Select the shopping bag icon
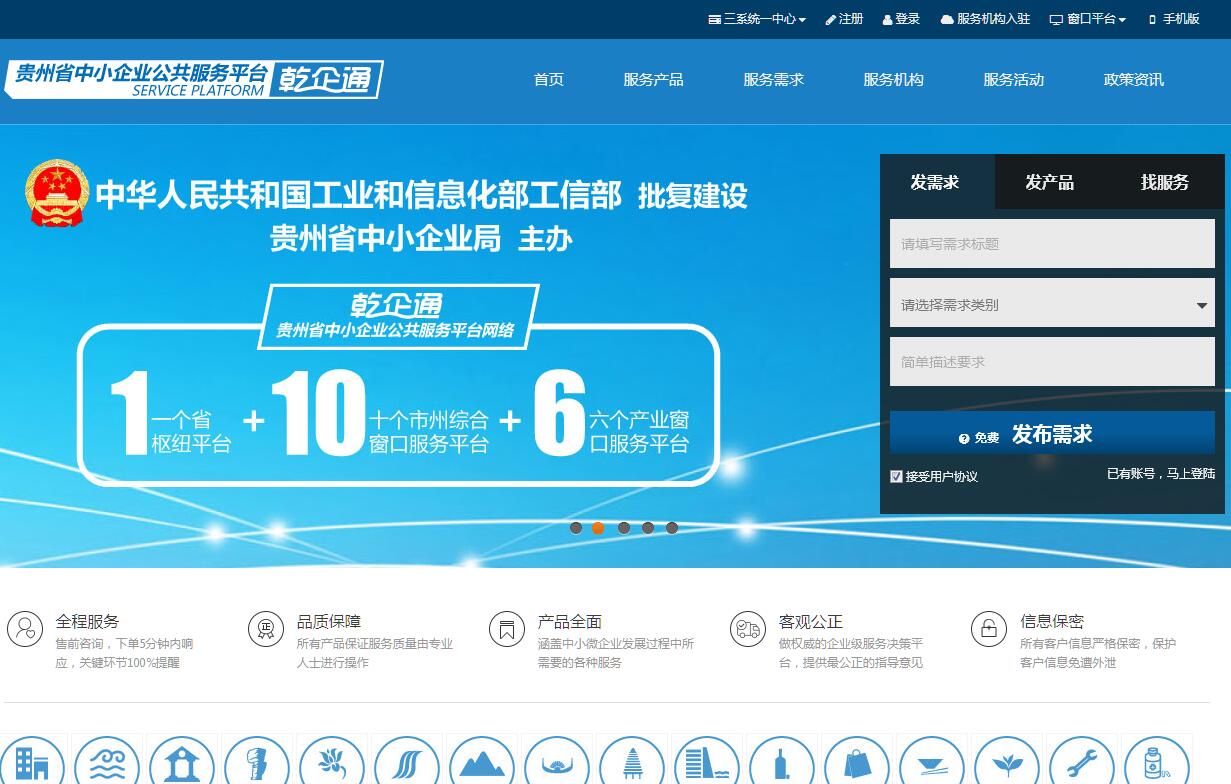The width and height of the screenshot is (1231, 784). click(x=857, y=765)
